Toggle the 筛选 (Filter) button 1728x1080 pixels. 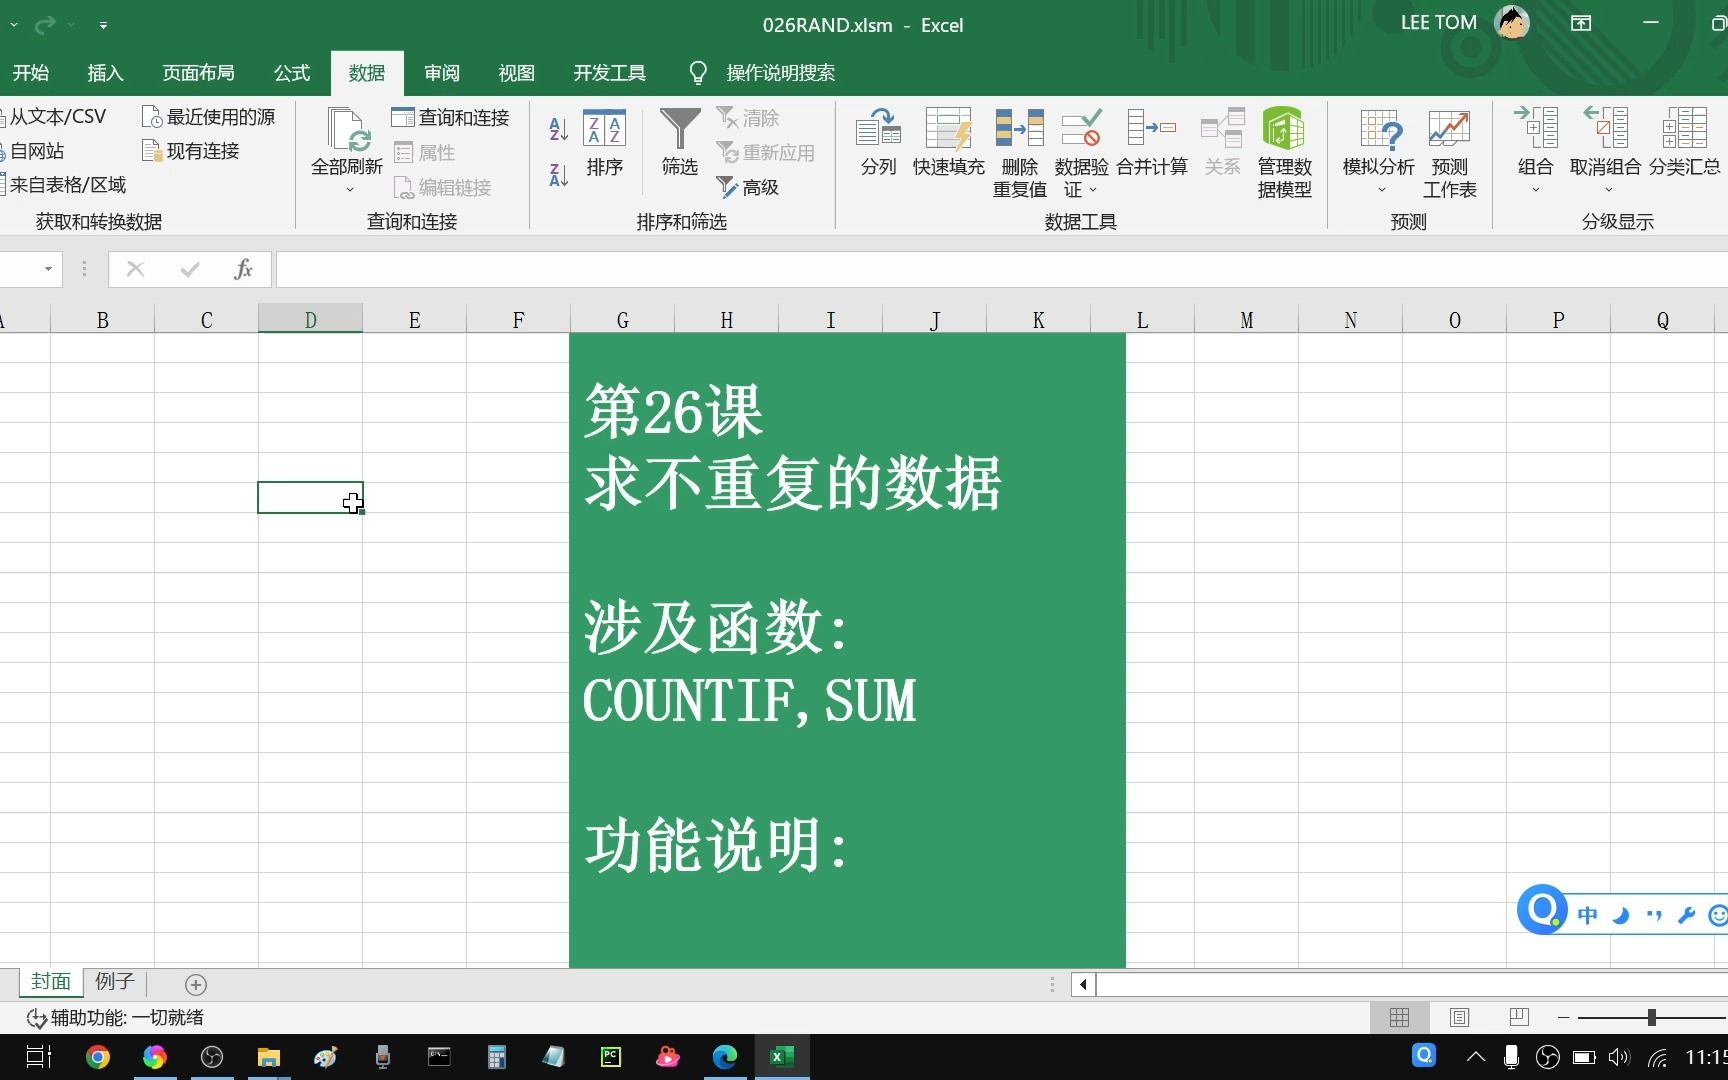(679, 145)
